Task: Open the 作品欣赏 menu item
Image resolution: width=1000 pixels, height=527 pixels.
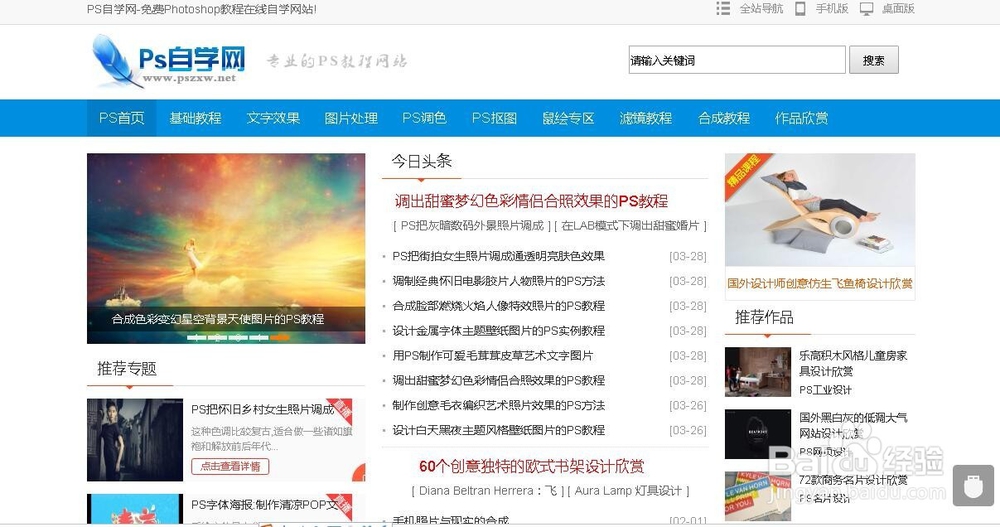Action: point(801,118)
